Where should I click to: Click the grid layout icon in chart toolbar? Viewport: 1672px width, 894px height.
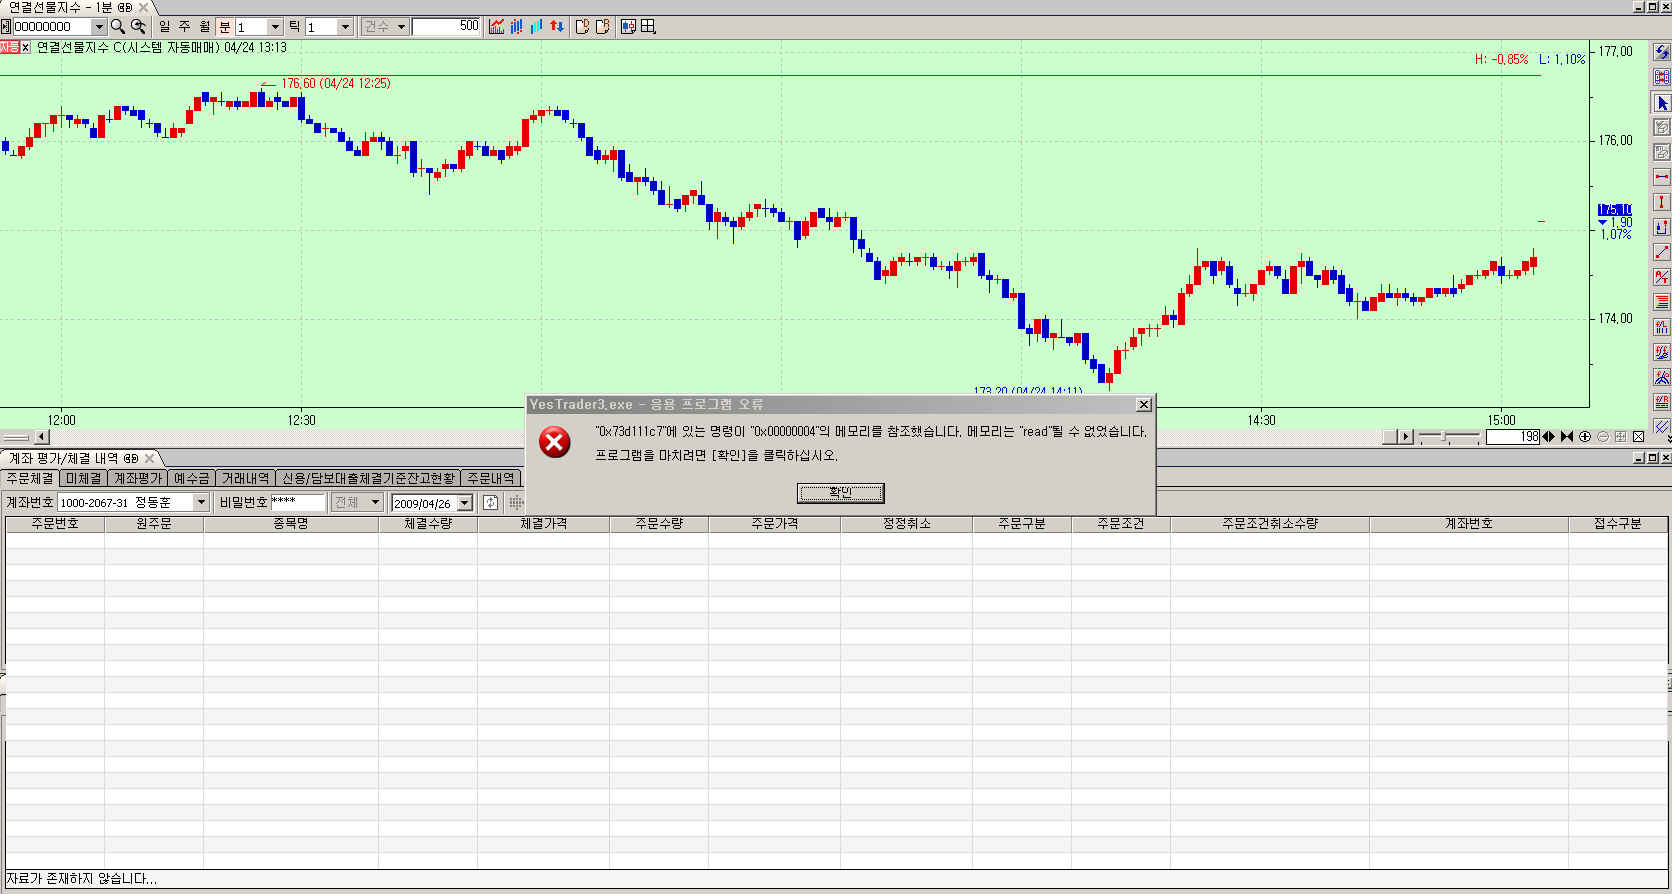tap(648, 27)
